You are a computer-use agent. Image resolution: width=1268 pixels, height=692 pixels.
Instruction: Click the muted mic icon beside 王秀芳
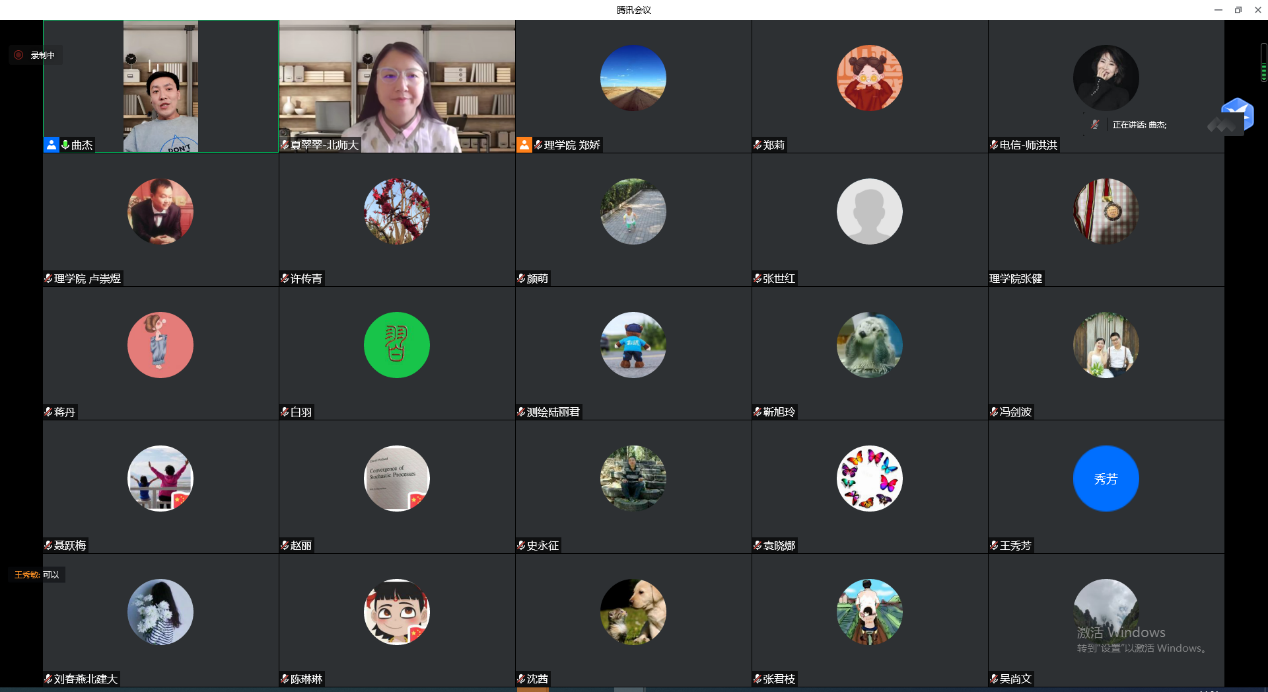tap(994, 546)
